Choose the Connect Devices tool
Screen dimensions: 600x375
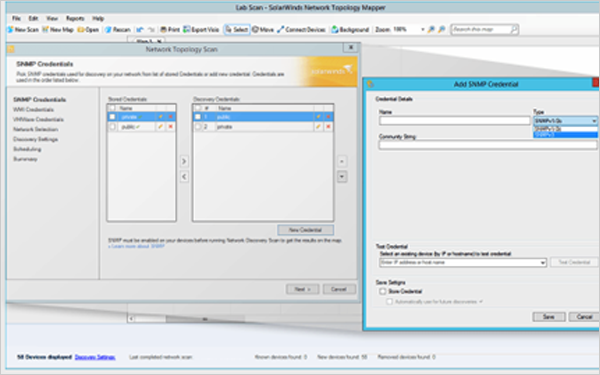pyautogui.click(x=301, y=29)
